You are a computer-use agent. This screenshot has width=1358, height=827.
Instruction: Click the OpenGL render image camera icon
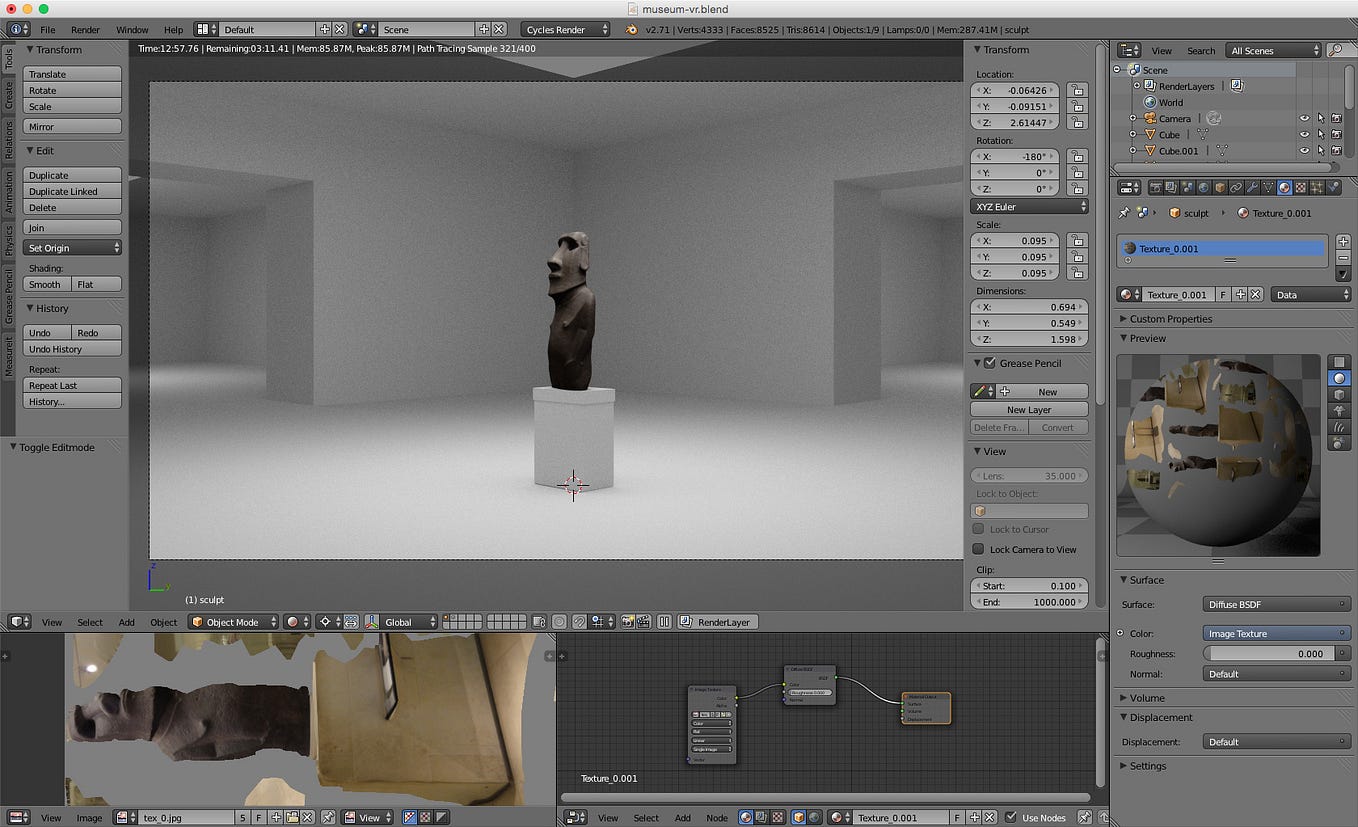(x=627, y=622)
